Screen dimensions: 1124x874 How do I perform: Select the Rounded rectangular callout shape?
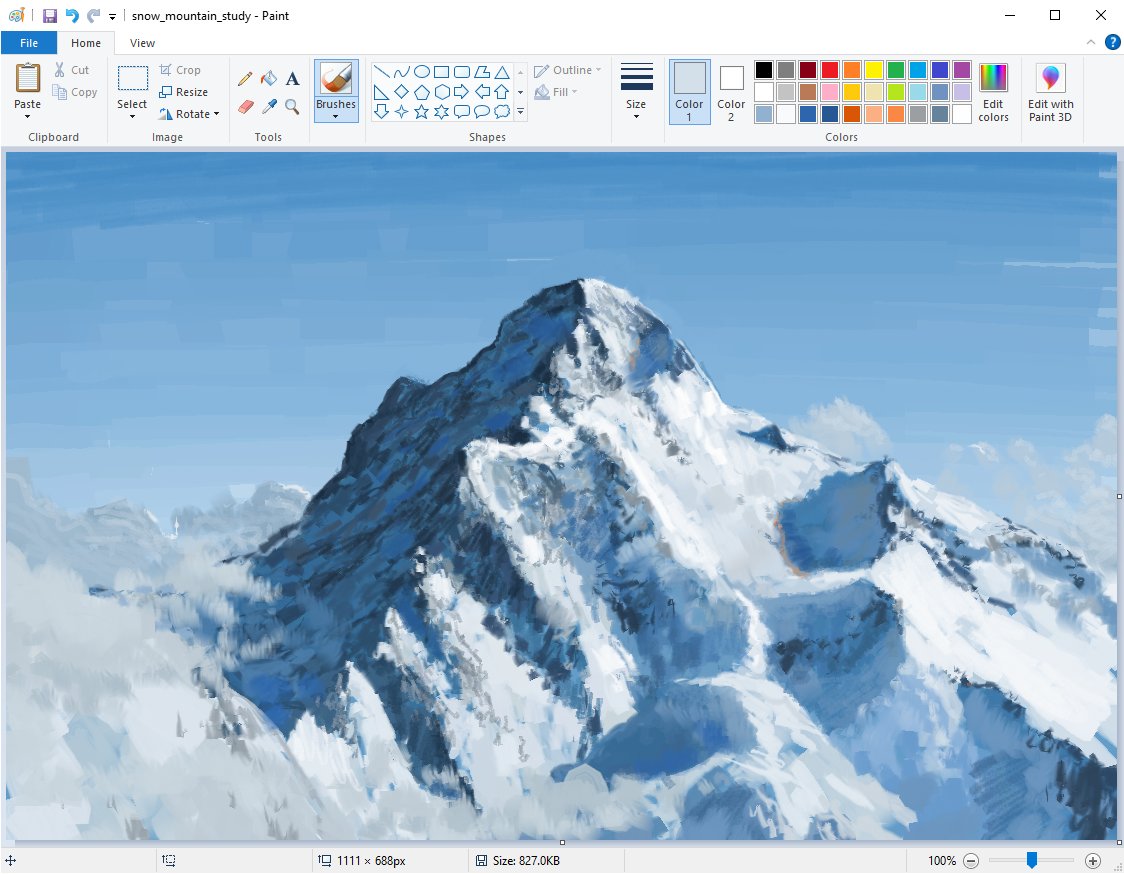pyautogui.click(x=462, y=111)
